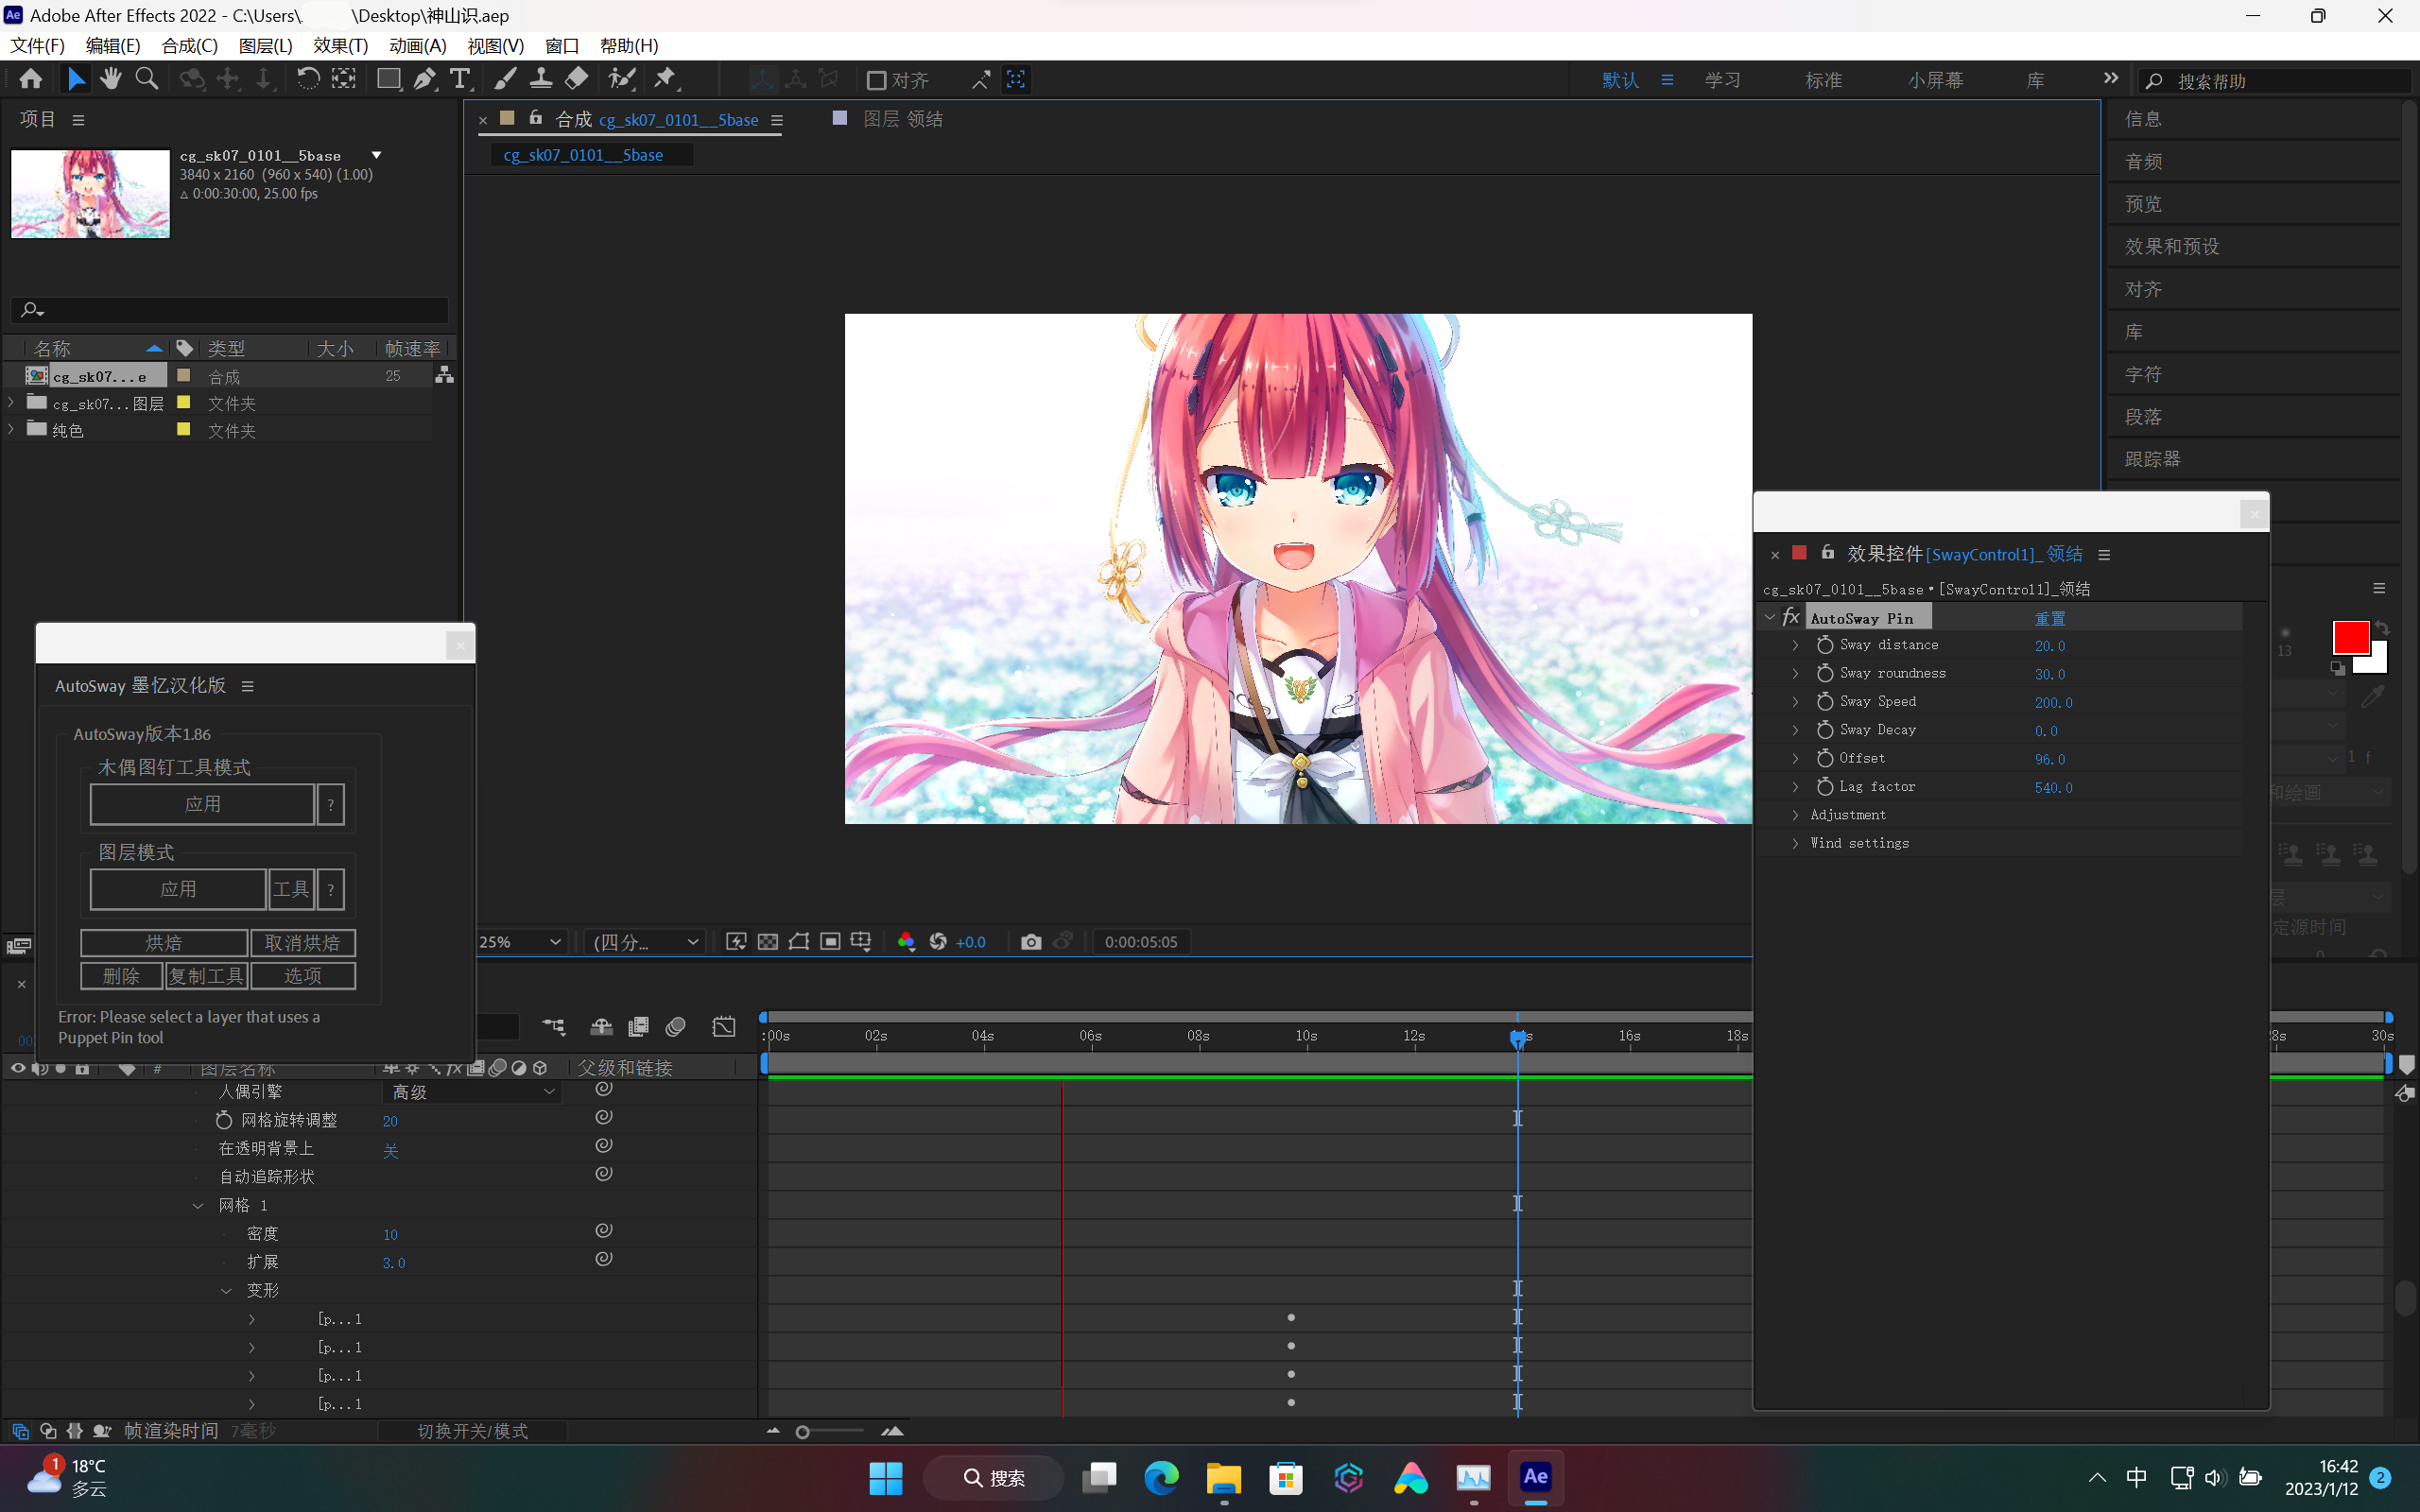Viewport: 2420px width, 1512px height.
Task: Switch to the 学习 workspace
Action: (x=1722, y=80)
